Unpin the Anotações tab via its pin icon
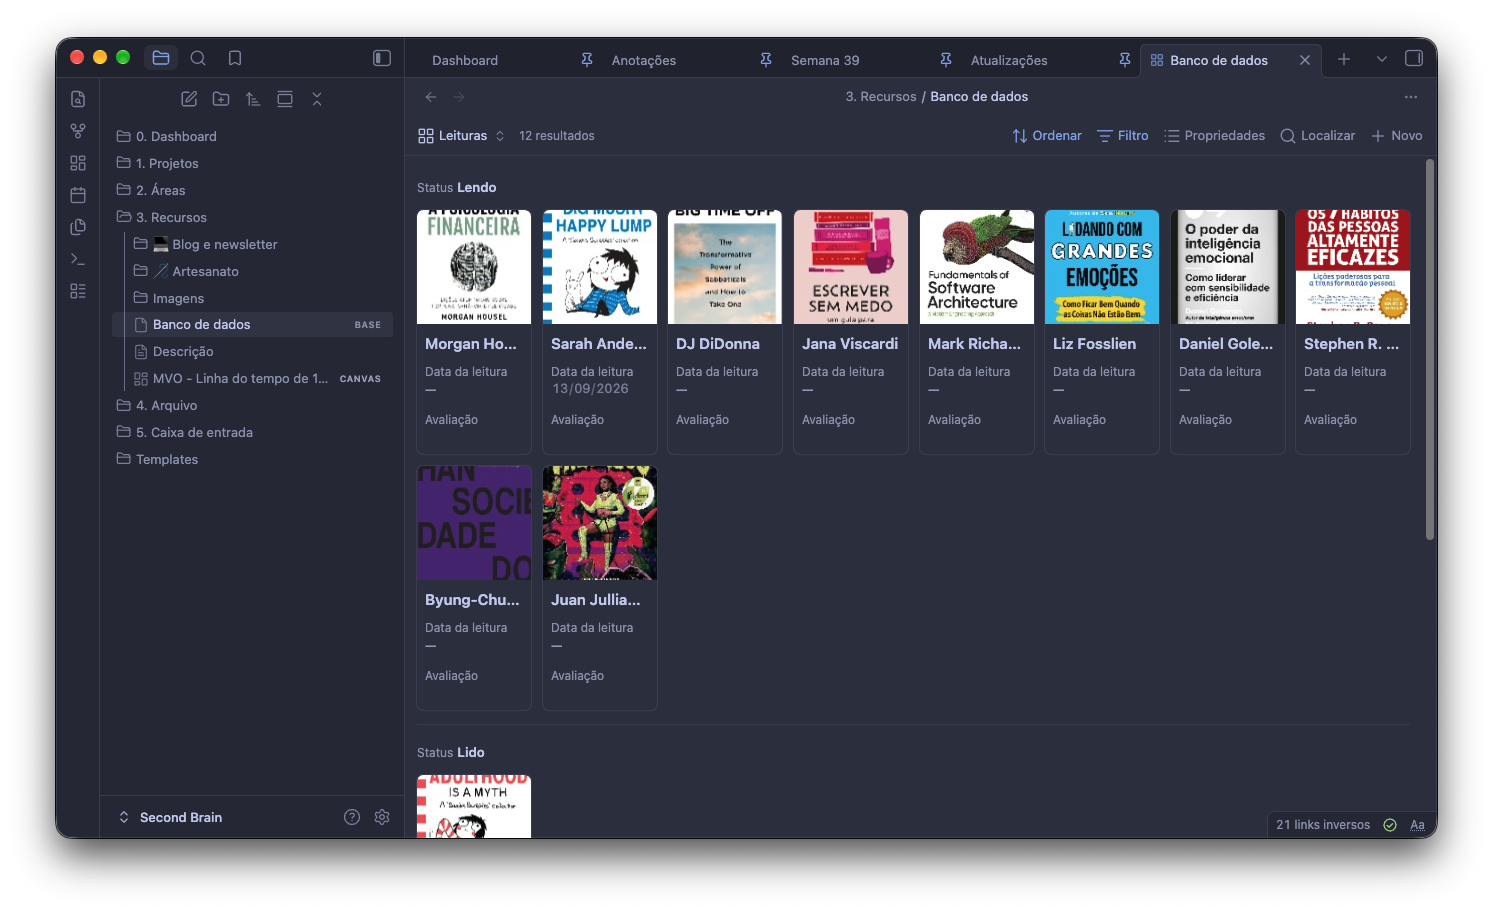 point(766,60)
